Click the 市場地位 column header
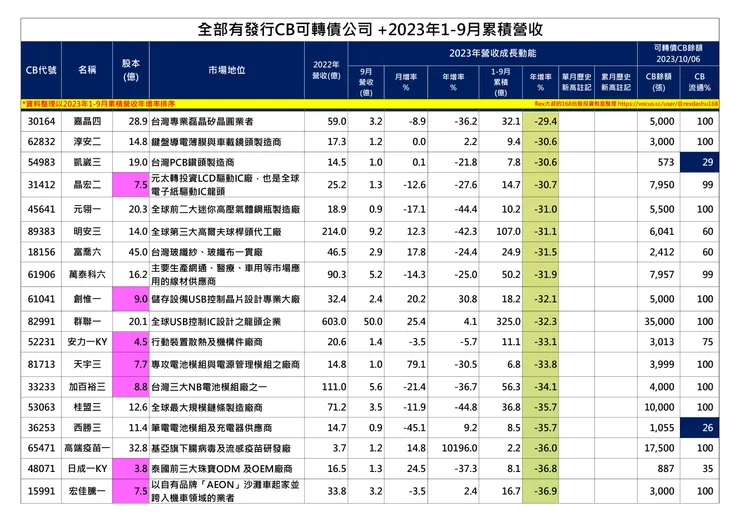740x523 pixels. pos(227,70)
